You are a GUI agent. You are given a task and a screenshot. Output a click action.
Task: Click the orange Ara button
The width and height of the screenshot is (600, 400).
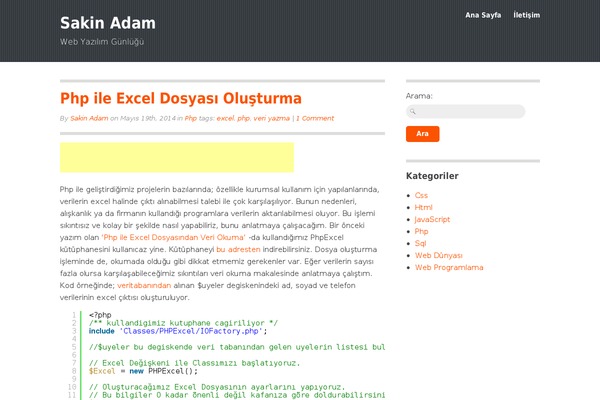422,134
